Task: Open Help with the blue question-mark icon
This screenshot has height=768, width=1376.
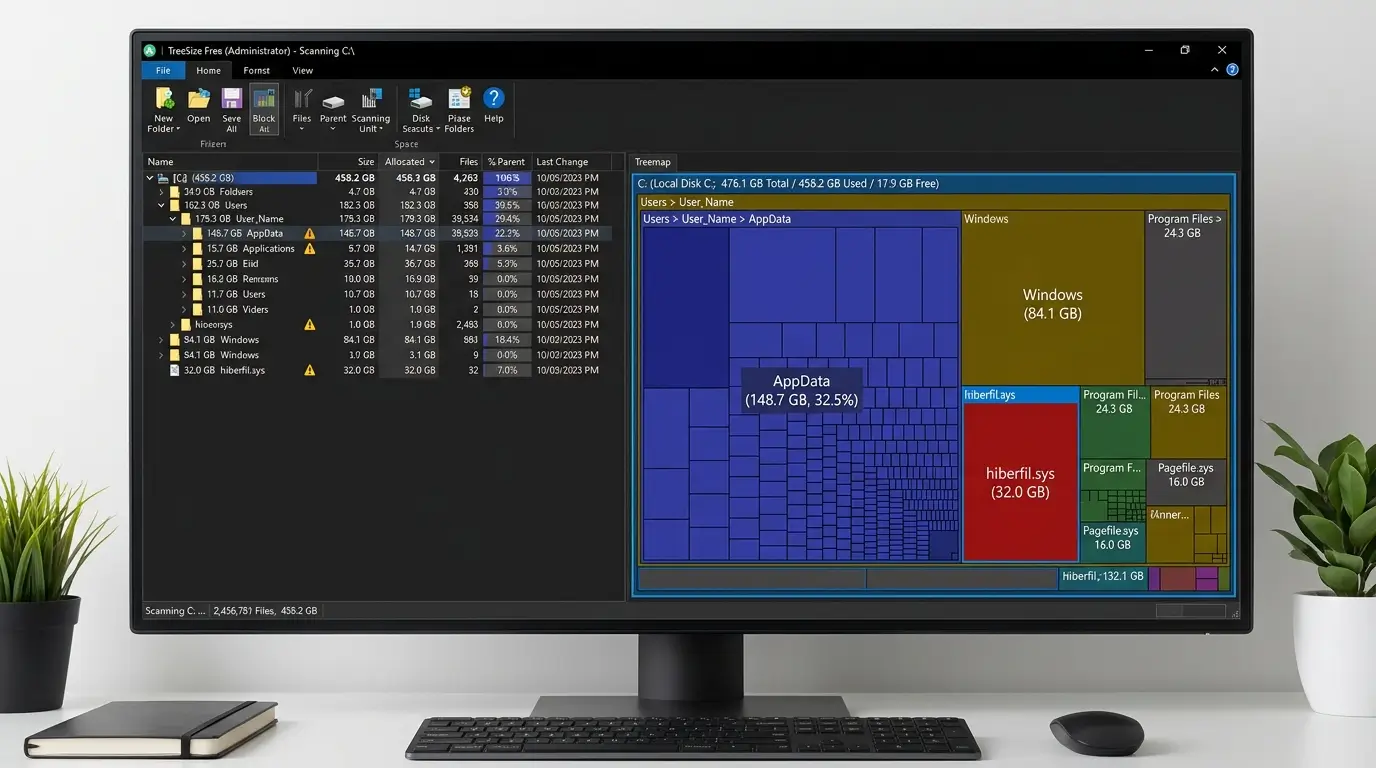Action: click(494, 98)
